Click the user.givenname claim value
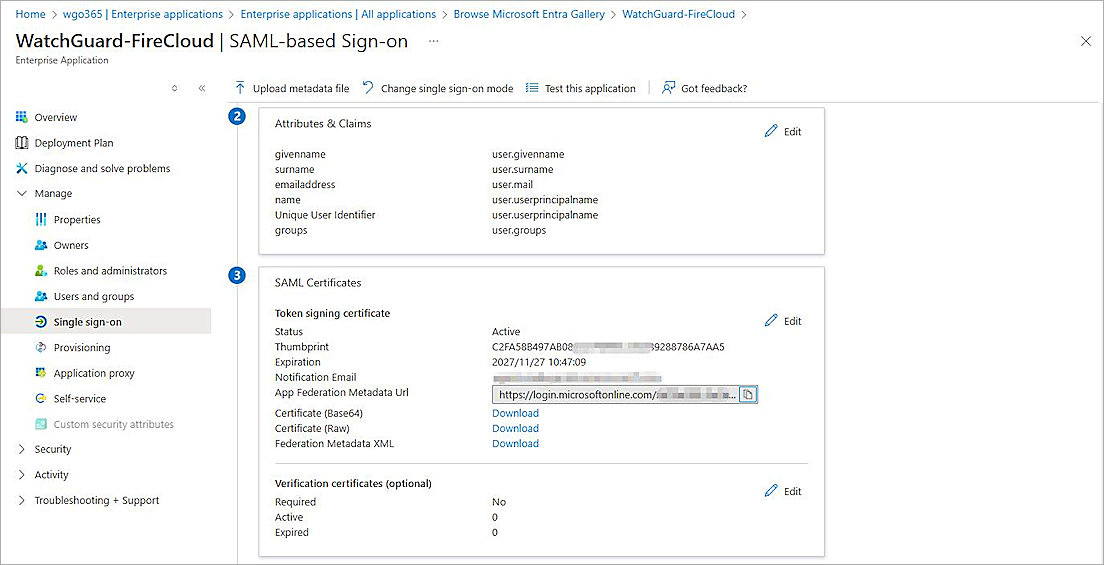The image size is (1104, 565). (x=528, y=154)
